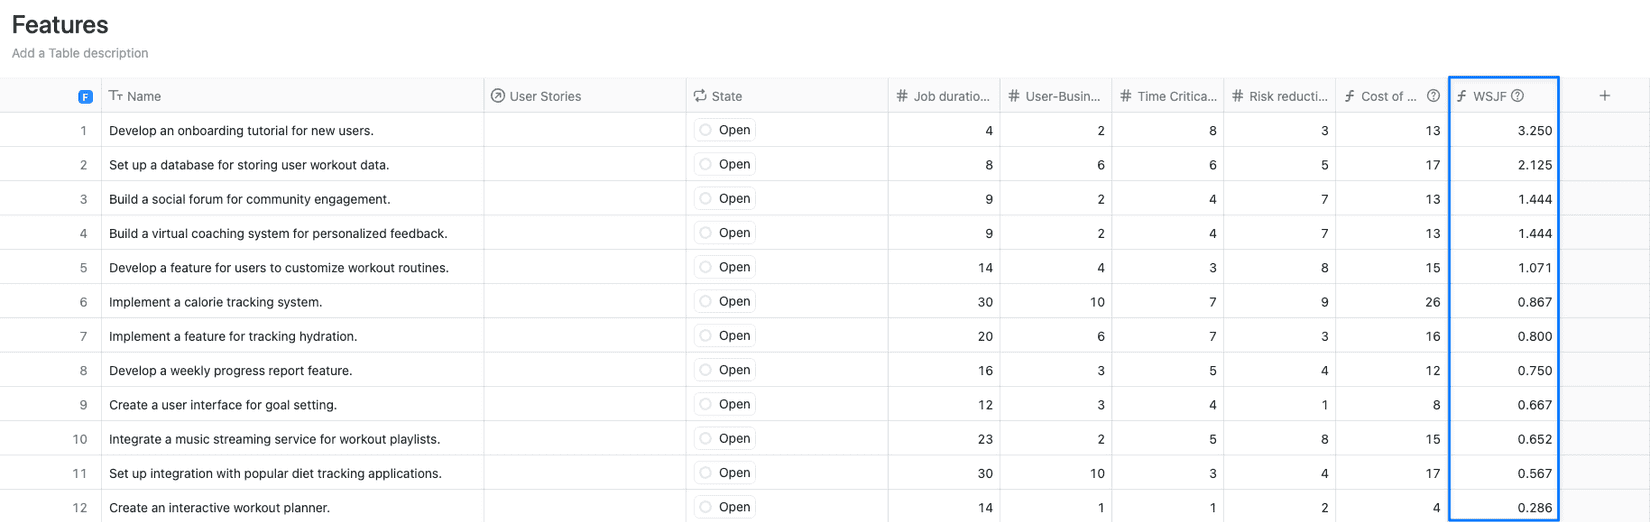Click the formula icon in WSJF header
Screen dimensions: 1650x522
1462,96
